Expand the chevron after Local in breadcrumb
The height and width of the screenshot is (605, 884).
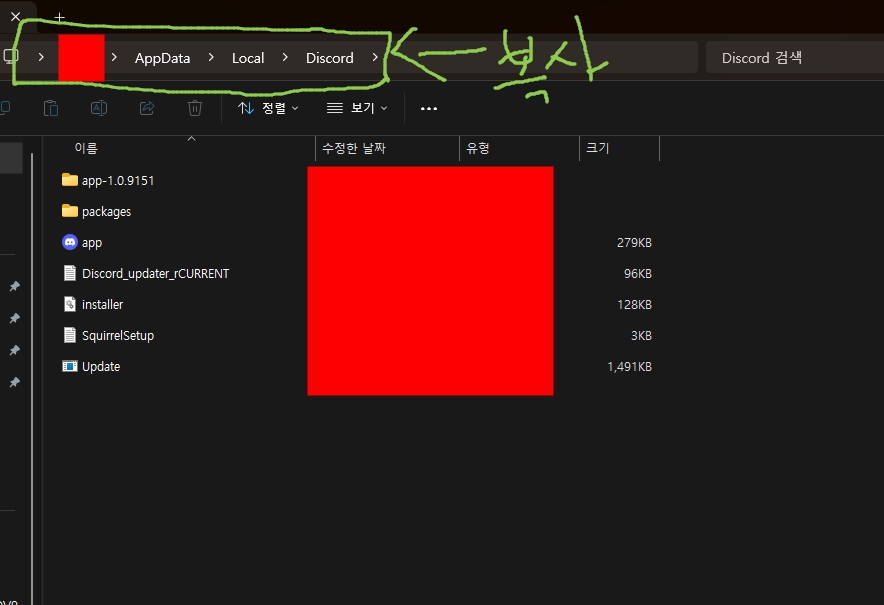285,57
